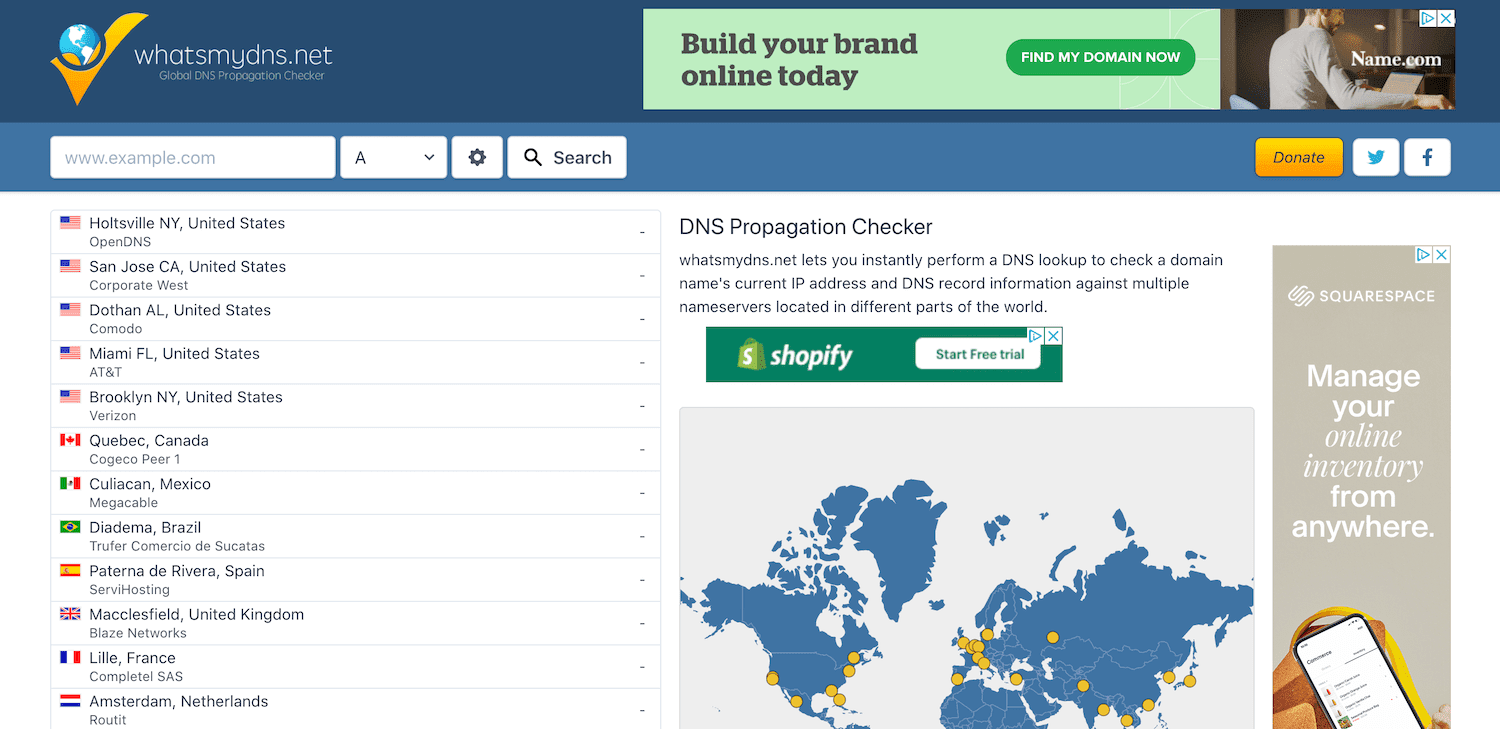Open whatsmydns.net Twitter page
Image resolution: width=1500 pixels, height=729 pixels.
1376,157
